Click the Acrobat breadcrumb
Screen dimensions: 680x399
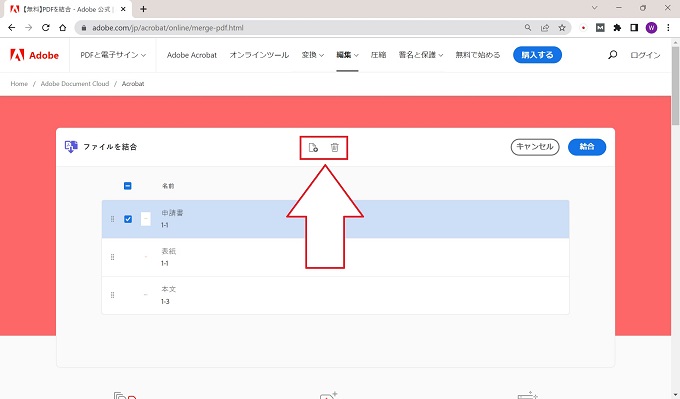point(133,84)
